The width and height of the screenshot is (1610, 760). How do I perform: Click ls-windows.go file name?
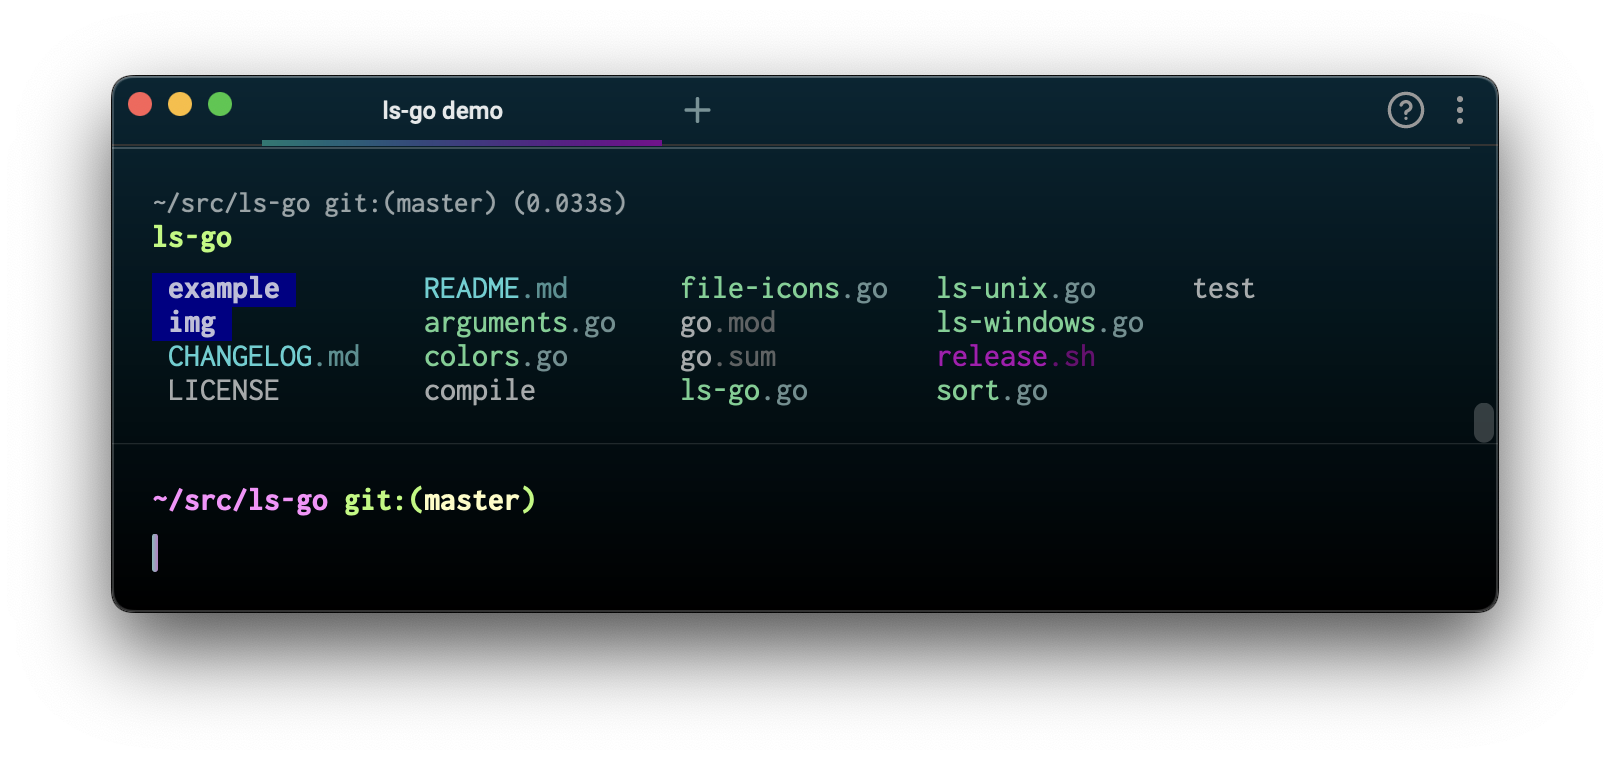[x=1040, y=323]
